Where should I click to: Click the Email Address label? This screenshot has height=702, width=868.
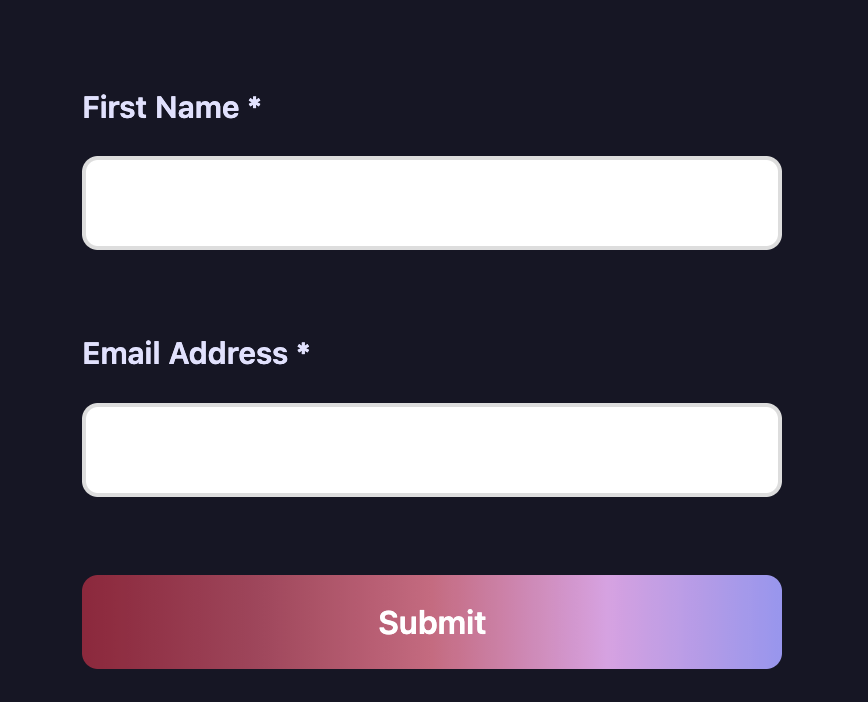tap(185, 353)
